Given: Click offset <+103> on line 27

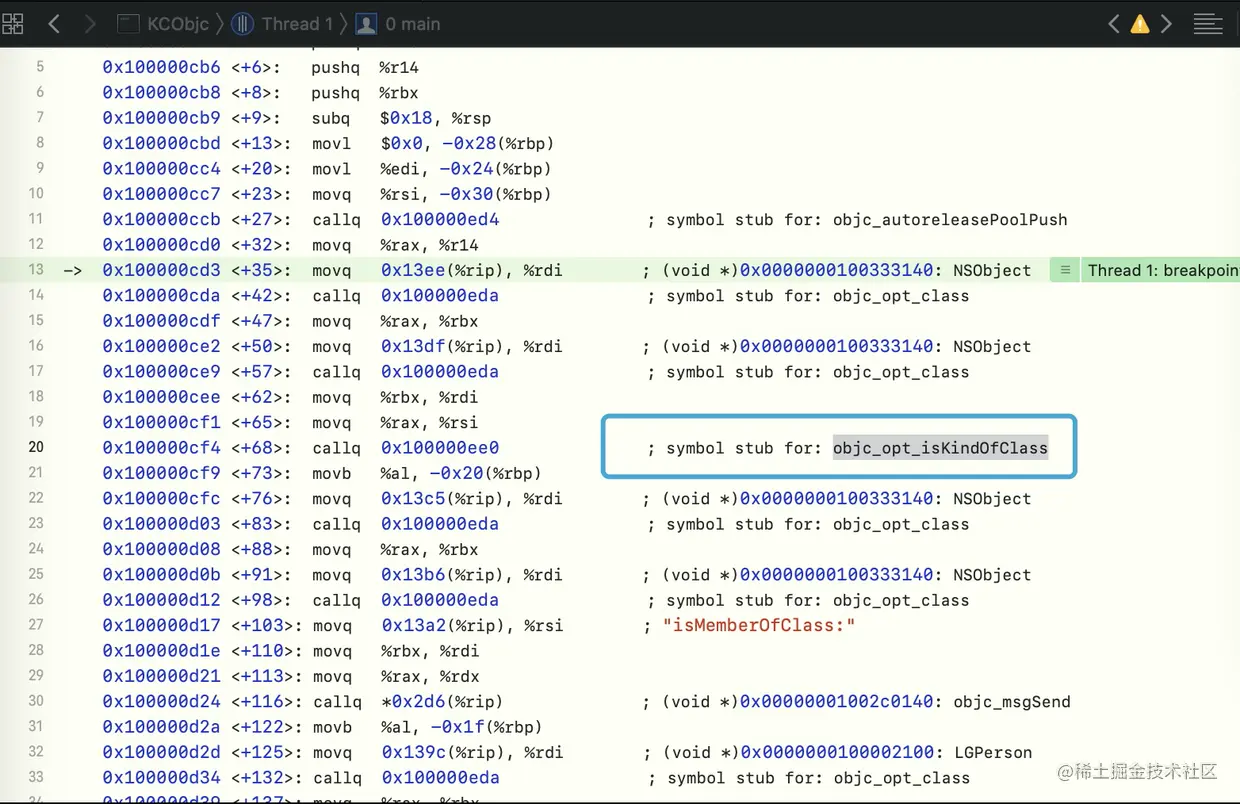Looking at the screenshot, I should pos(266,626).
